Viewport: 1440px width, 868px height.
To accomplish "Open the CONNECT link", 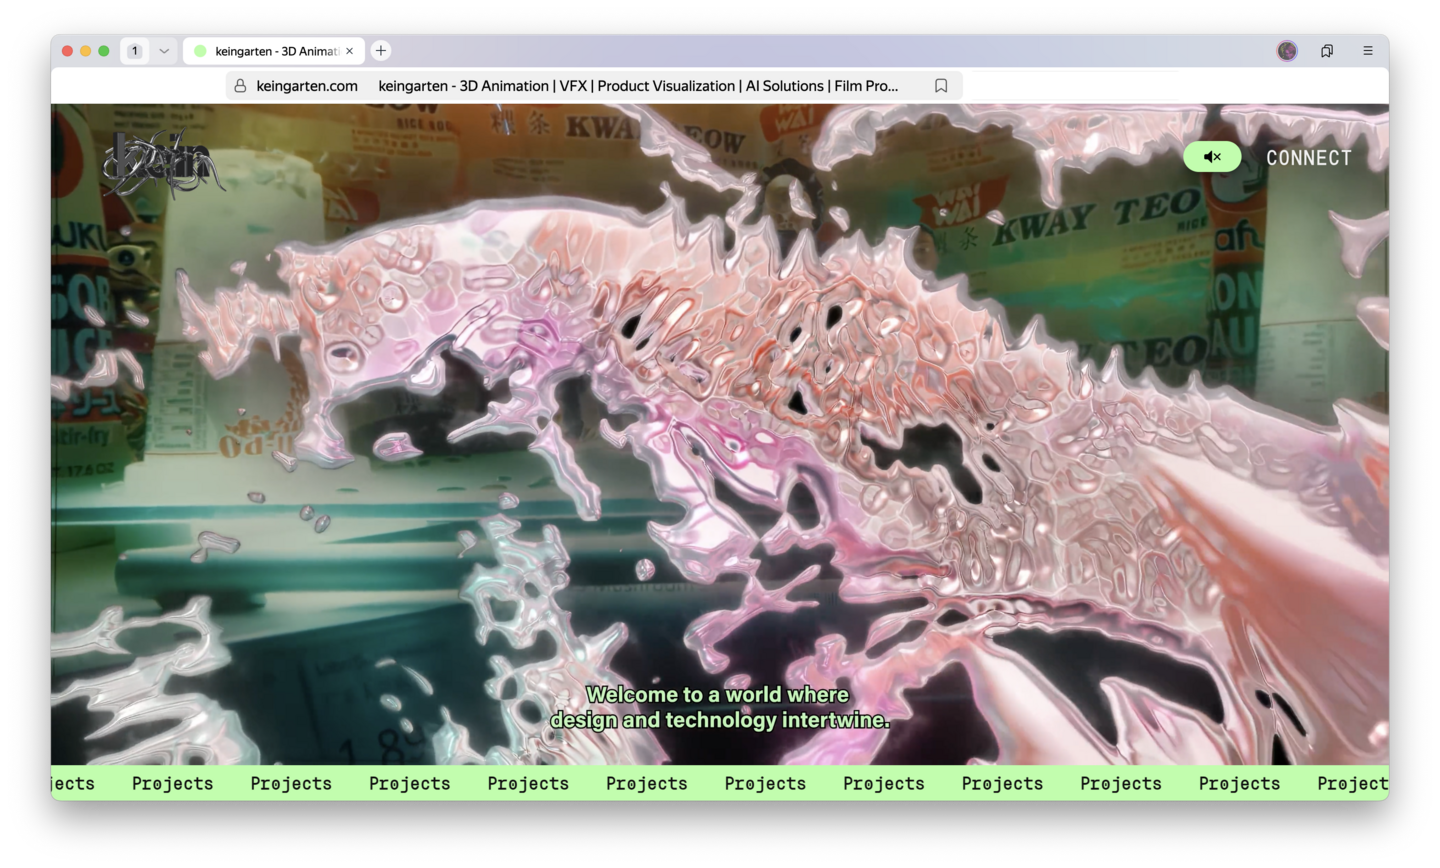I will pyautogui.click(x=1309, y=158).
